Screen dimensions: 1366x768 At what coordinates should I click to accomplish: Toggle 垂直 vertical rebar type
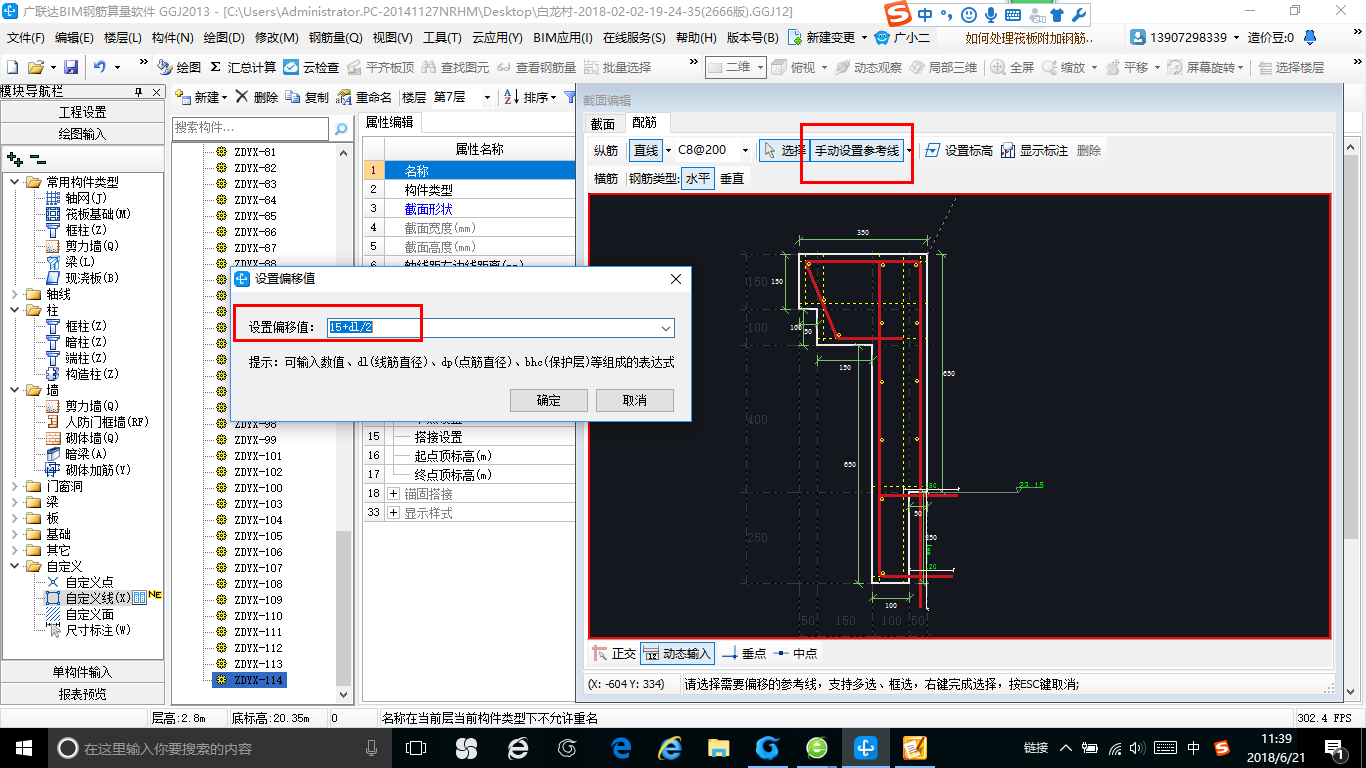coord(732,178)
